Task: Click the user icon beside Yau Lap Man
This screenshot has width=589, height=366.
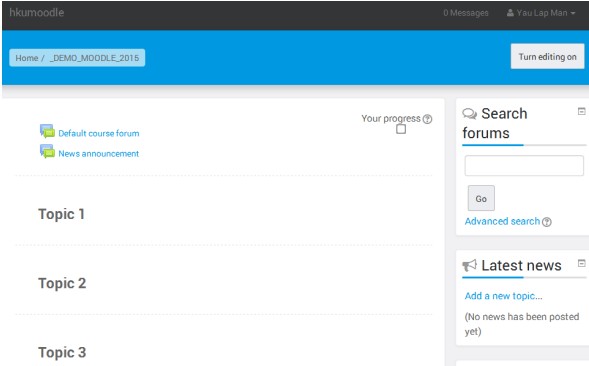Action: point(510,13)
